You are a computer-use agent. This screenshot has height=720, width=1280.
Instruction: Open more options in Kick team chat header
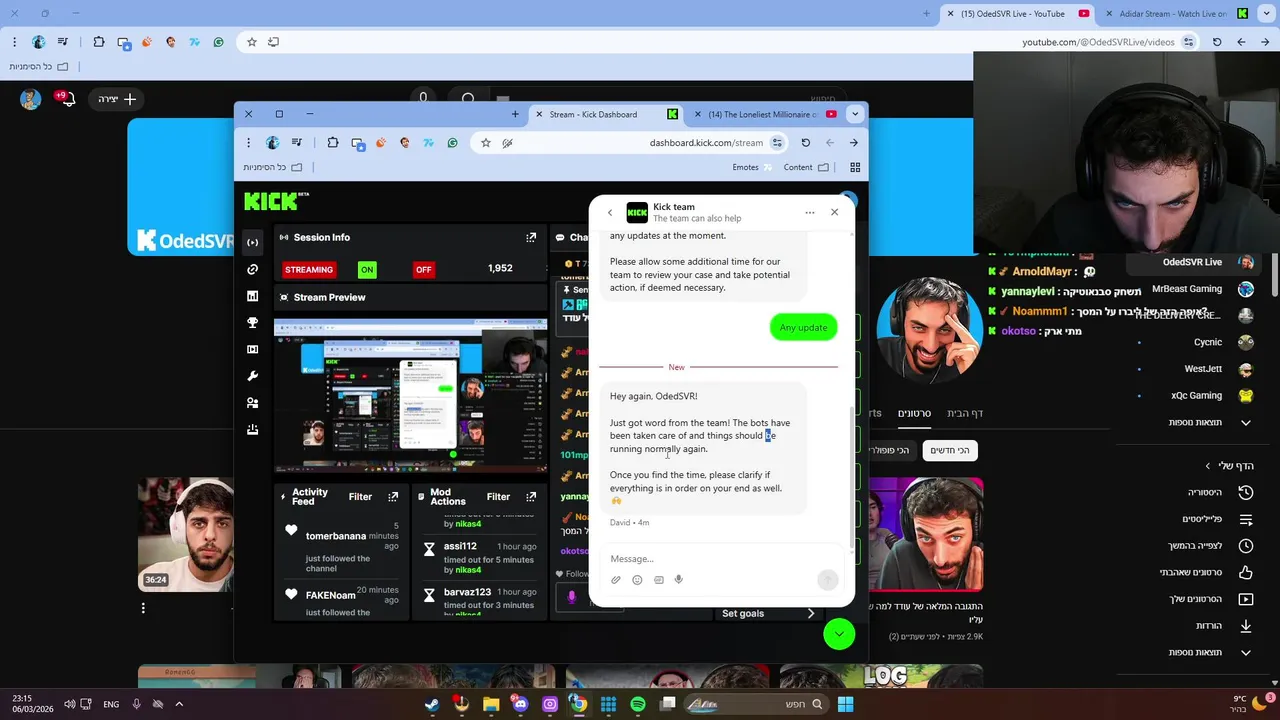tap(809, 212)
